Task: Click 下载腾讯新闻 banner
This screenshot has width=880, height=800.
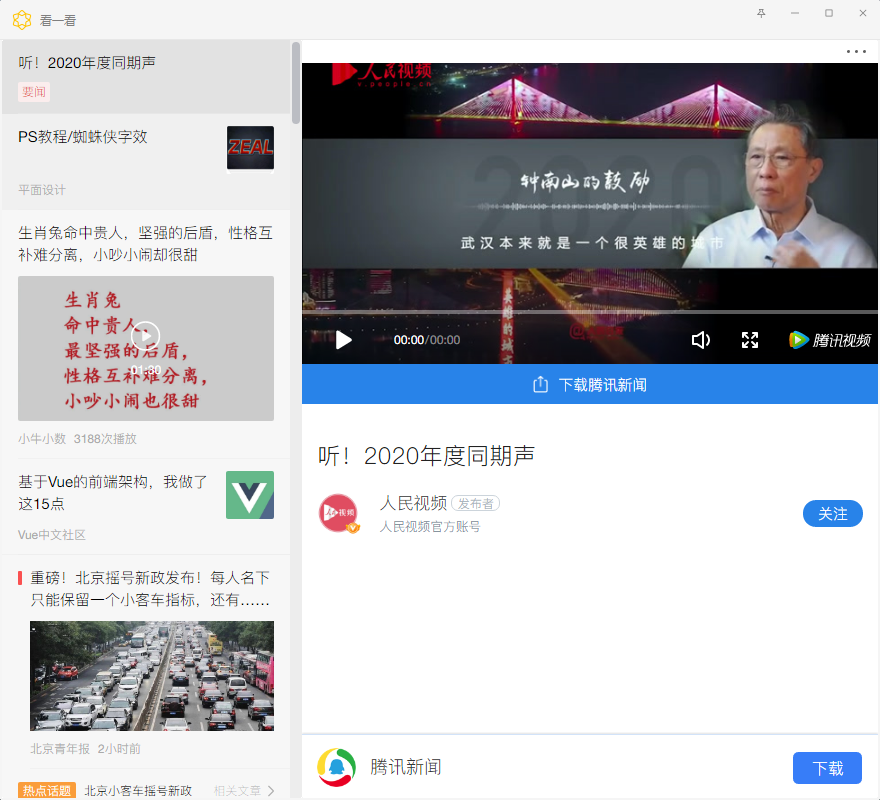Action: point(590,384)
